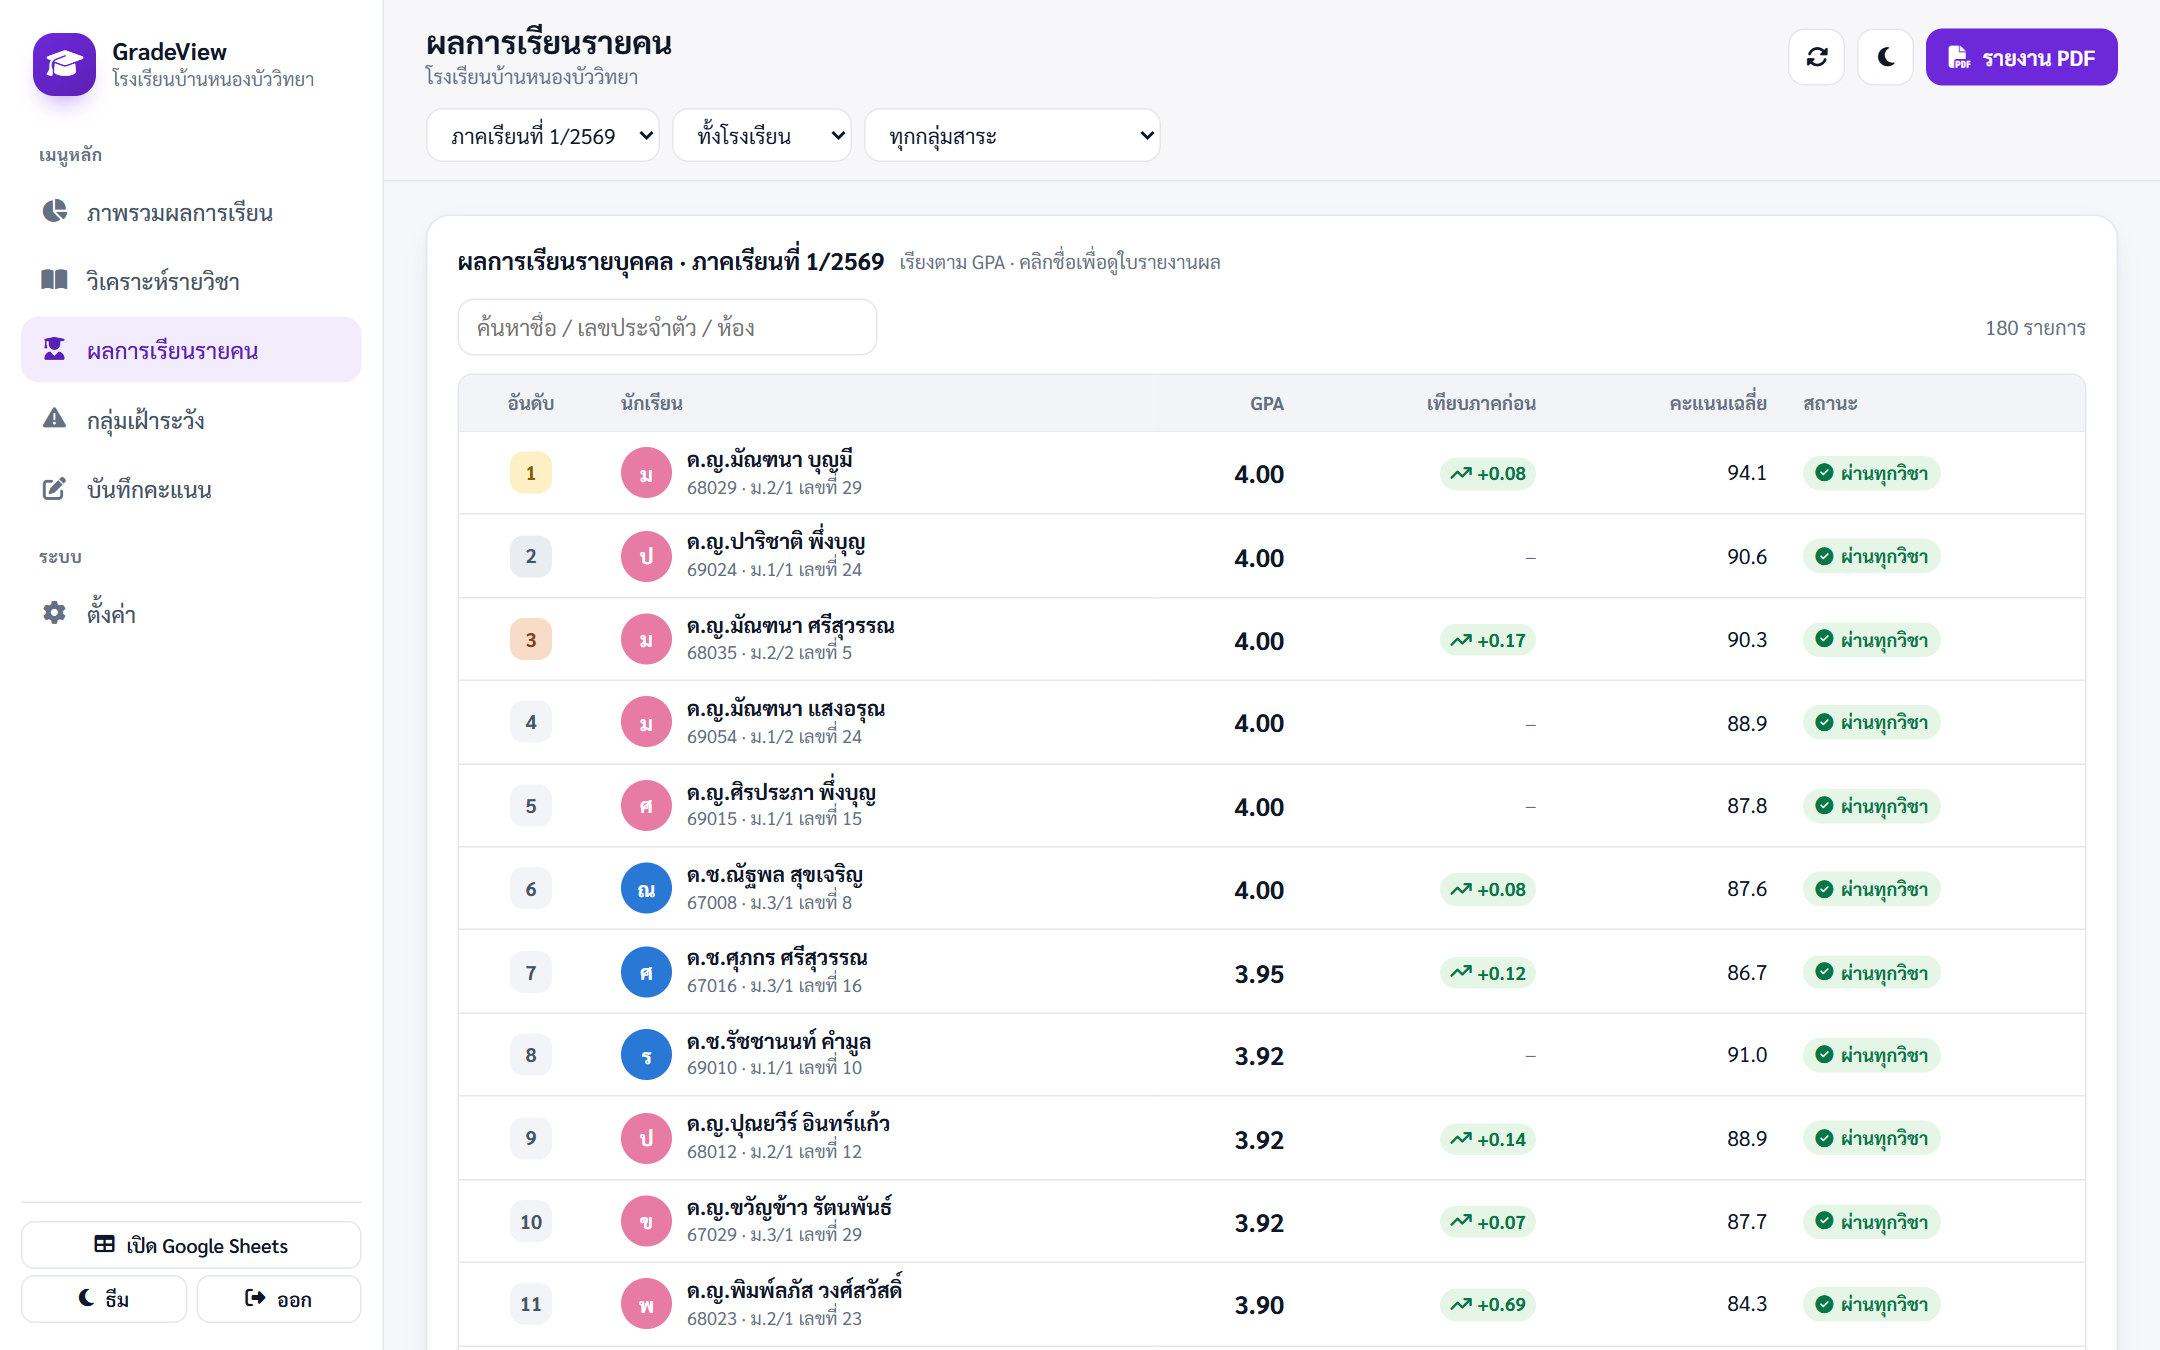Open the report for ด.ญ.มัณฑนา บุญมี
Viewport: 2160px width, 1350px height.
769,461
